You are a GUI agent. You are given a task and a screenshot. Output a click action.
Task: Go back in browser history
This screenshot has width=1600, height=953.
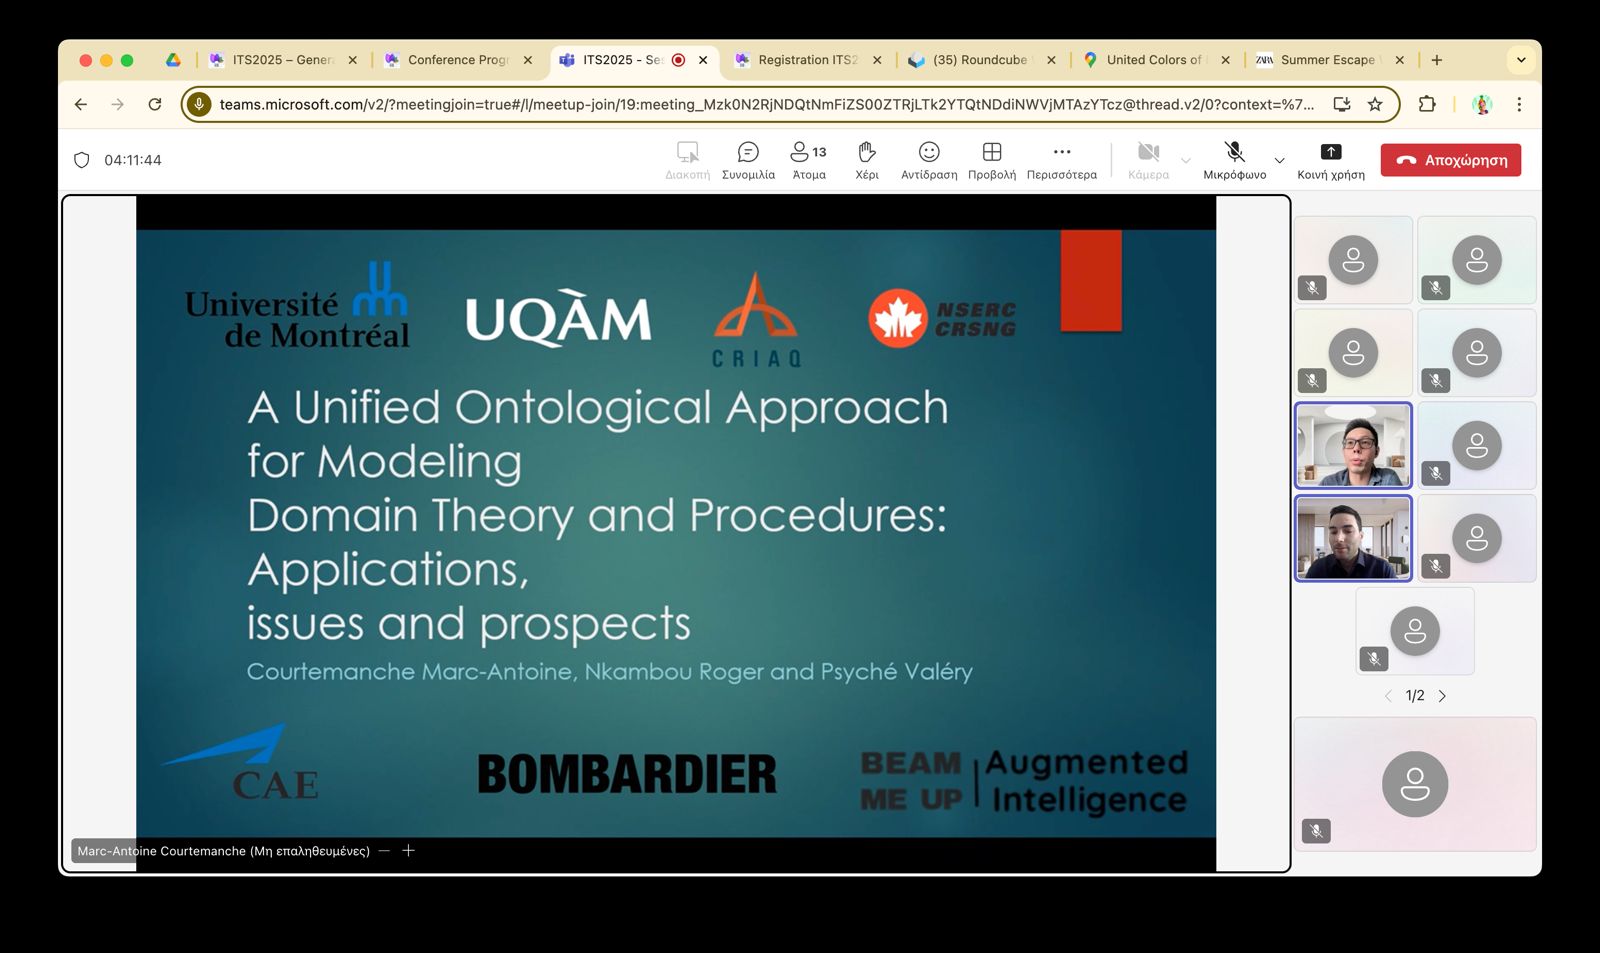(81, 104)
